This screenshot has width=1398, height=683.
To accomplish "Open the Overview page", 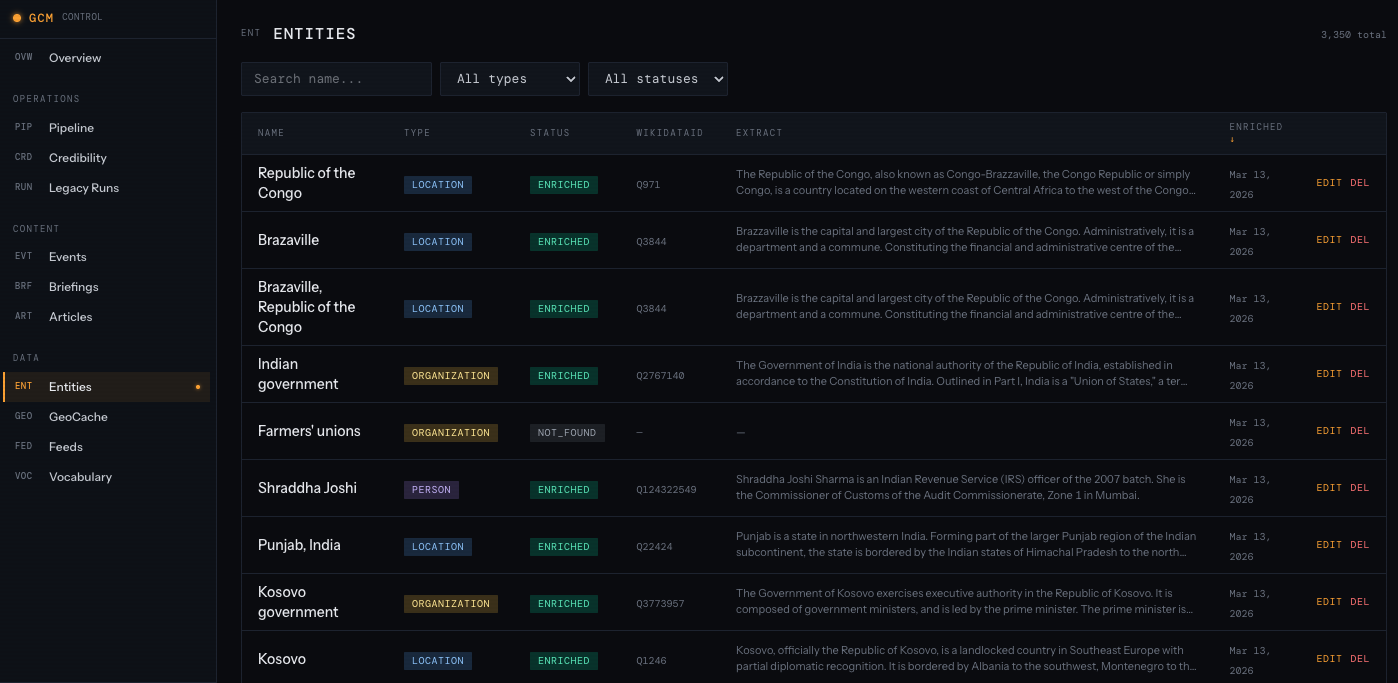I will pyautogui.click(x=77, y=57).
